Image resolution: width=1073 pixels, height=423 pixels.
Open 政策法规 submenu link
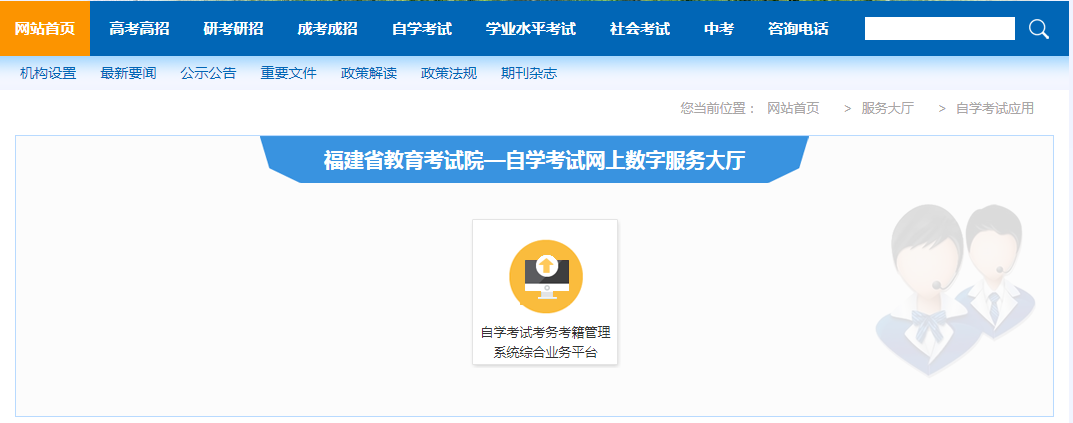[x=449, y=73]
